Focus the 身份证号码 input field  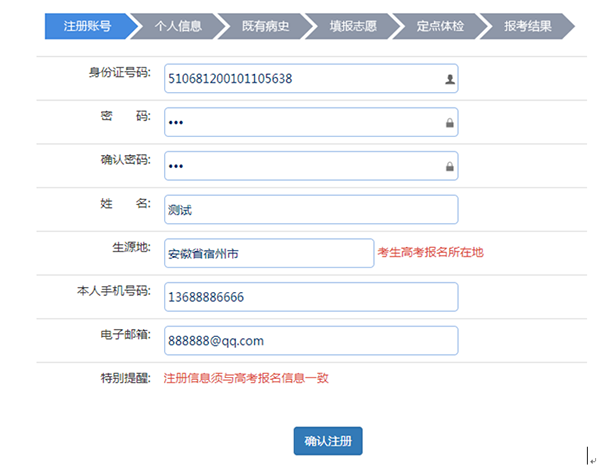[x=300, y=79]
